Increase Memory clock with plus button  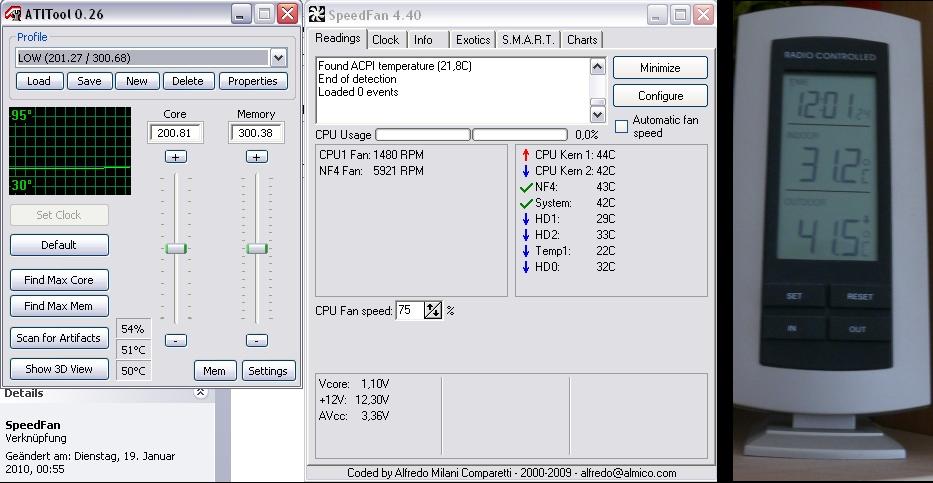click(256, 156)
